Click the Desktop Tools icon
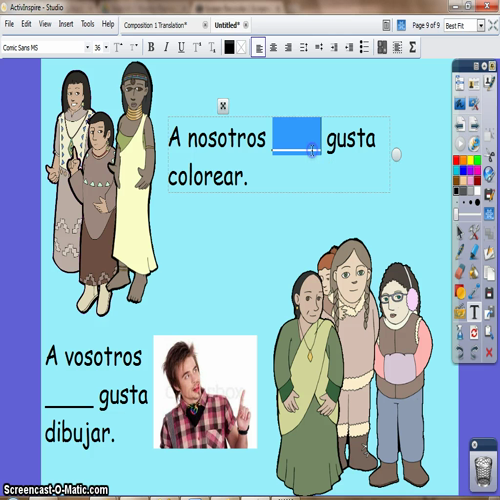Image resolution: width=500 pixels, height=500 pixels. coord(474,104)
